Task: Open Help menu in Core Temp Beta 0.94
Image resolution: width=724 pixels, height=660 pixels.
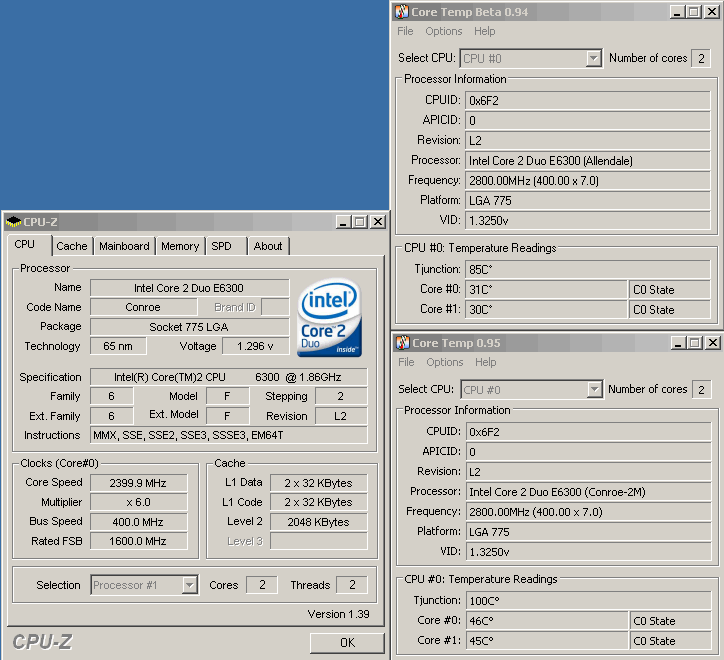Action: 484,31
